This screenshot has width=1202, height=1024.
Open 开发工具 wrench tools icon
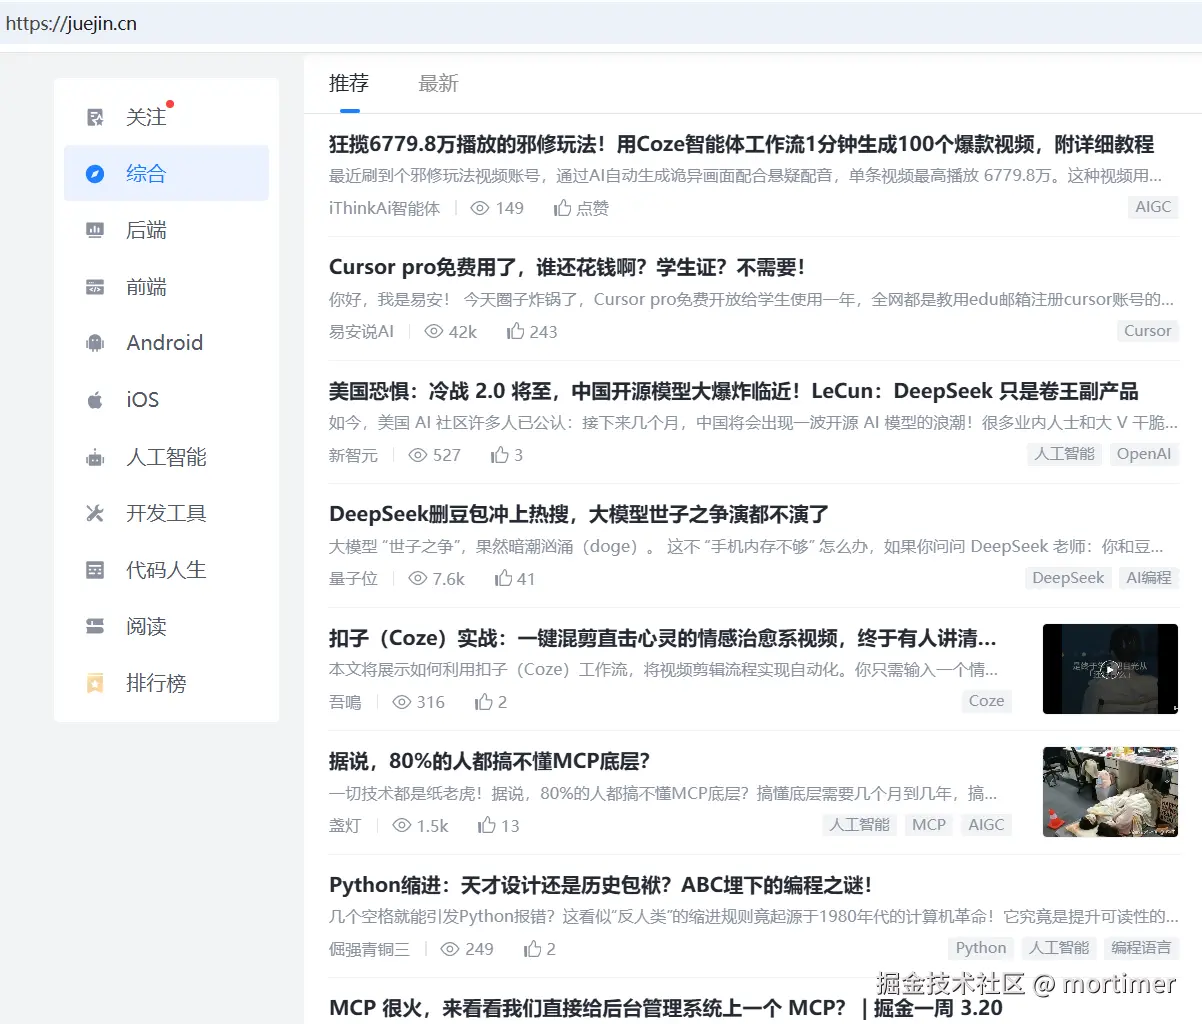pyautogui.click(x=95, y=514)
